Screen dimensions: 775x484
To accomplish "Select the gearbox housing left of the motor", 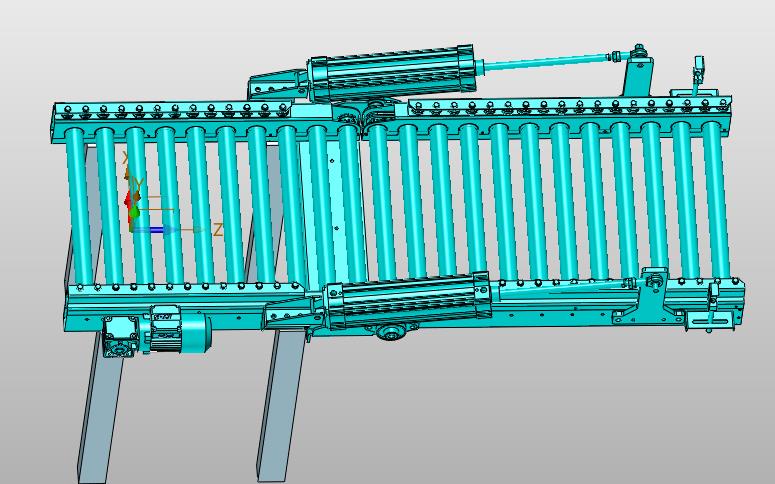I will [119, 336].
